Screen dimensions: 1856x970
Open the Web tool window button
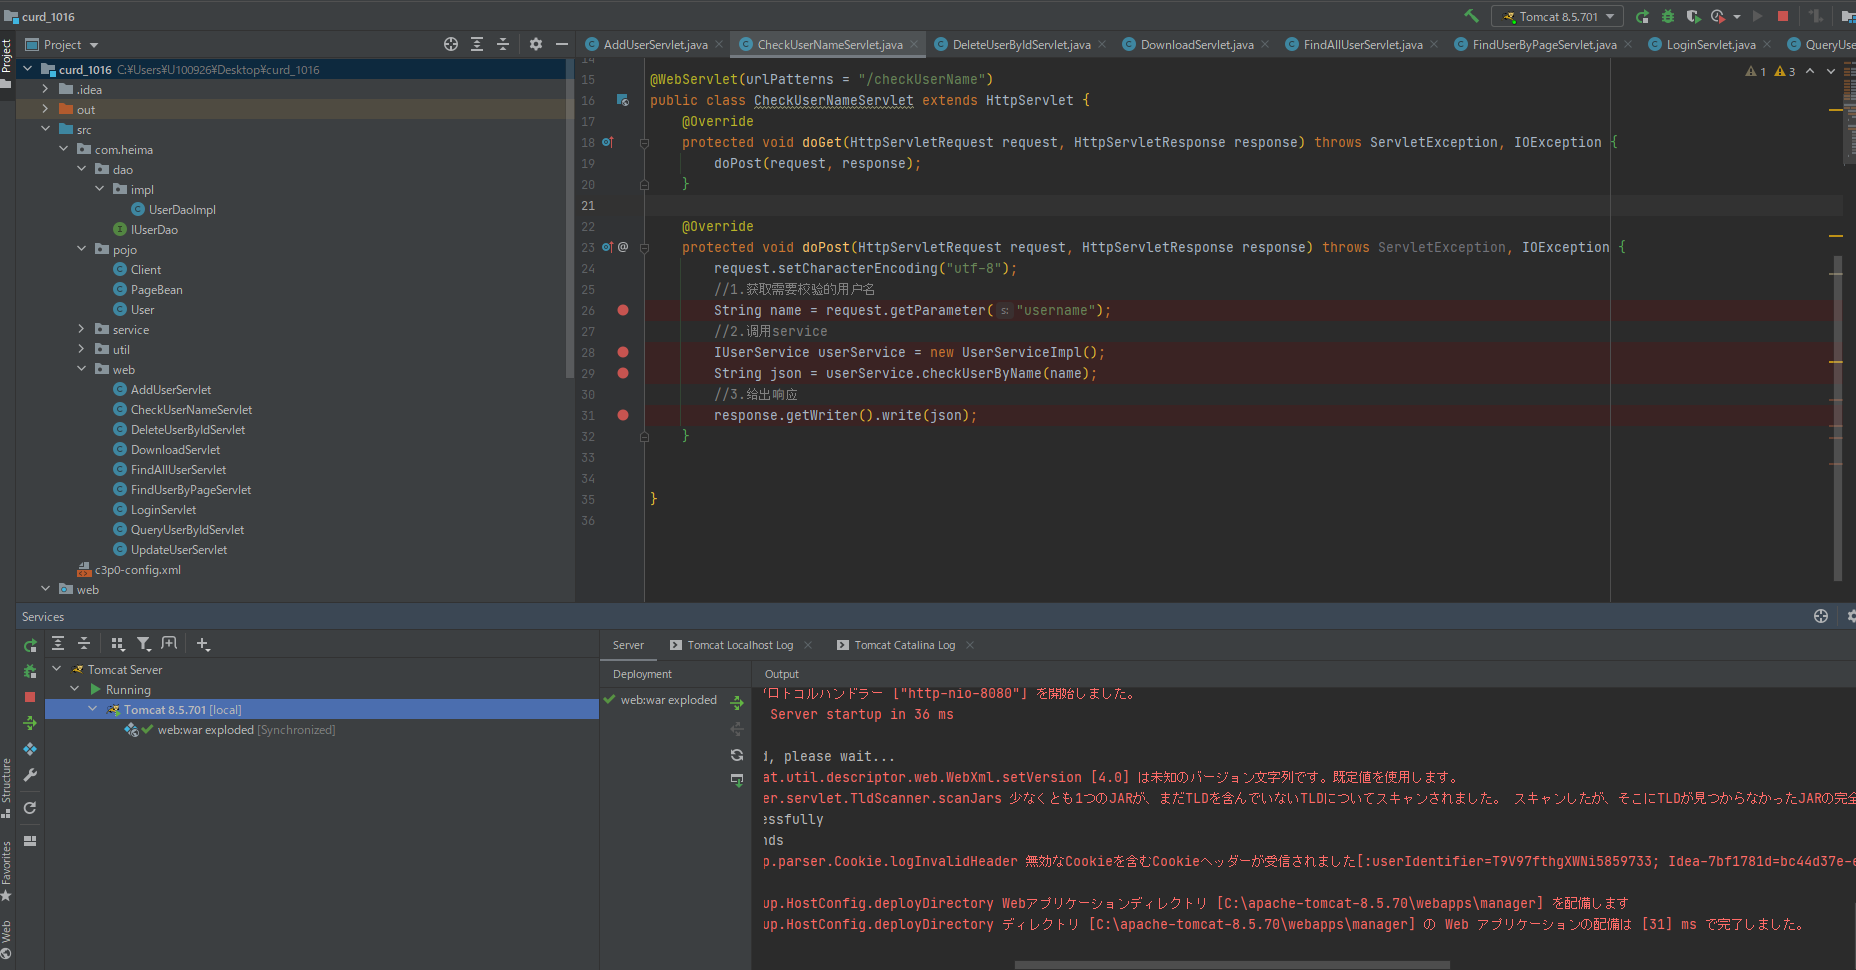click(x=7, y=941)
